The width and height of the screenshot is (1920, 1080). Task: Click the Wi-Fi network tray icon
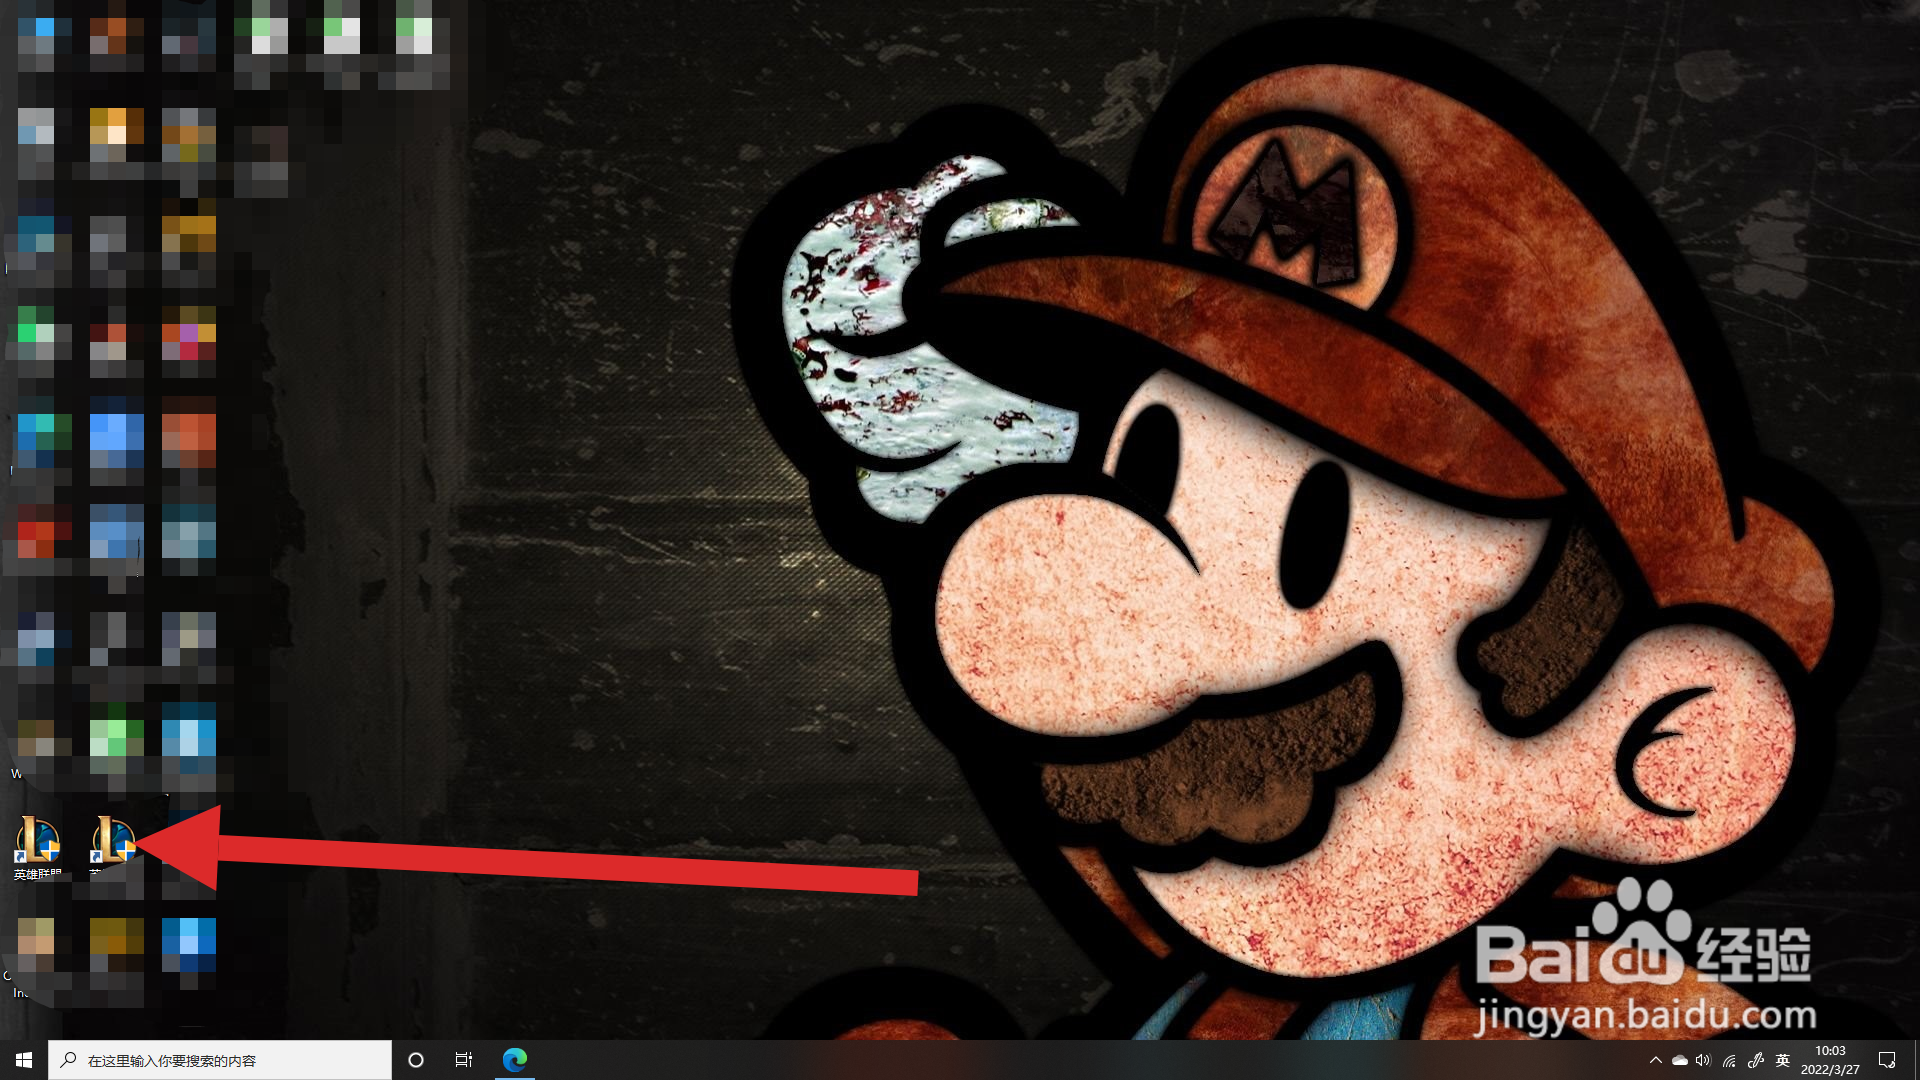tap(1729, 1060)
